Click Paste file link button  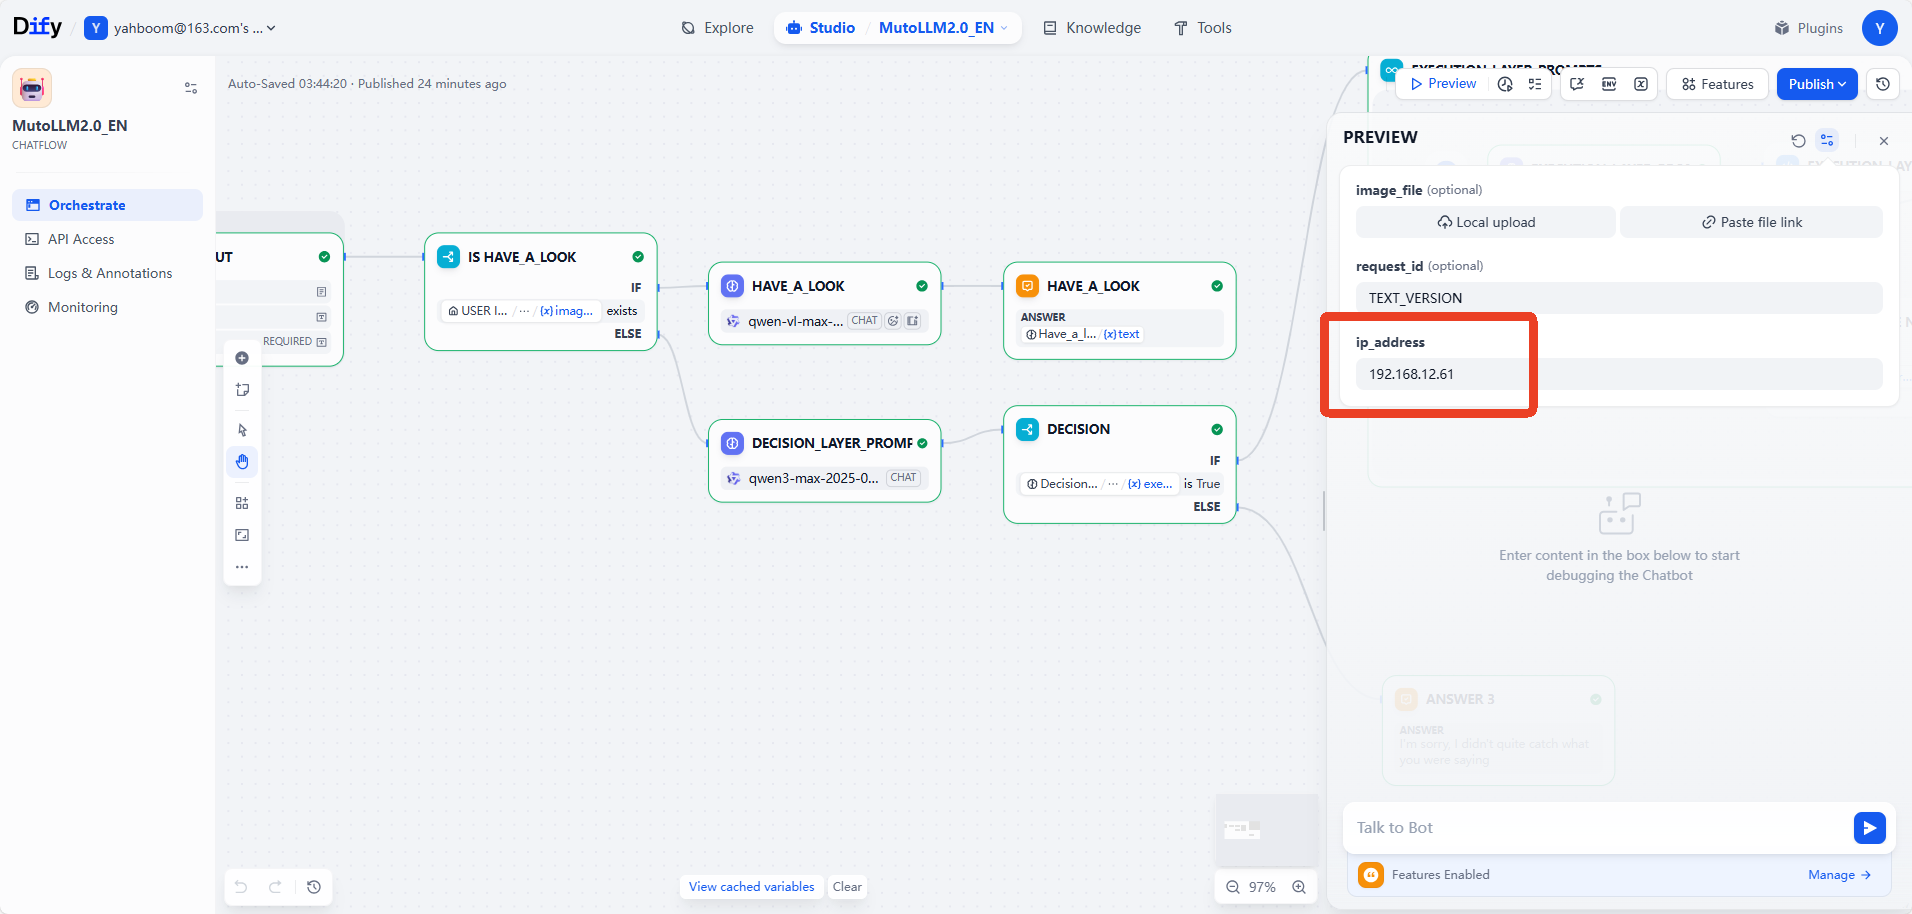(1751, 222)
